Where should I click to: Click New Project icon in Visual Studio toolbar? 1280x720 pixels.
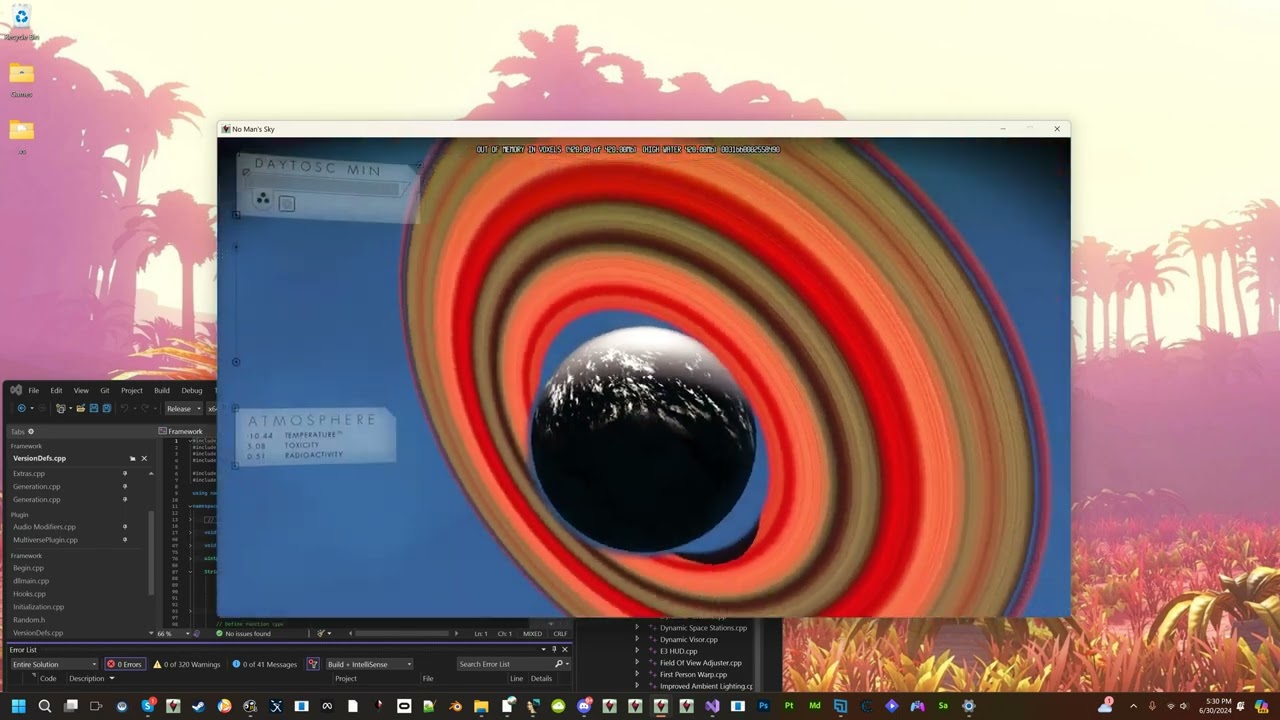[x=60, y=408]
